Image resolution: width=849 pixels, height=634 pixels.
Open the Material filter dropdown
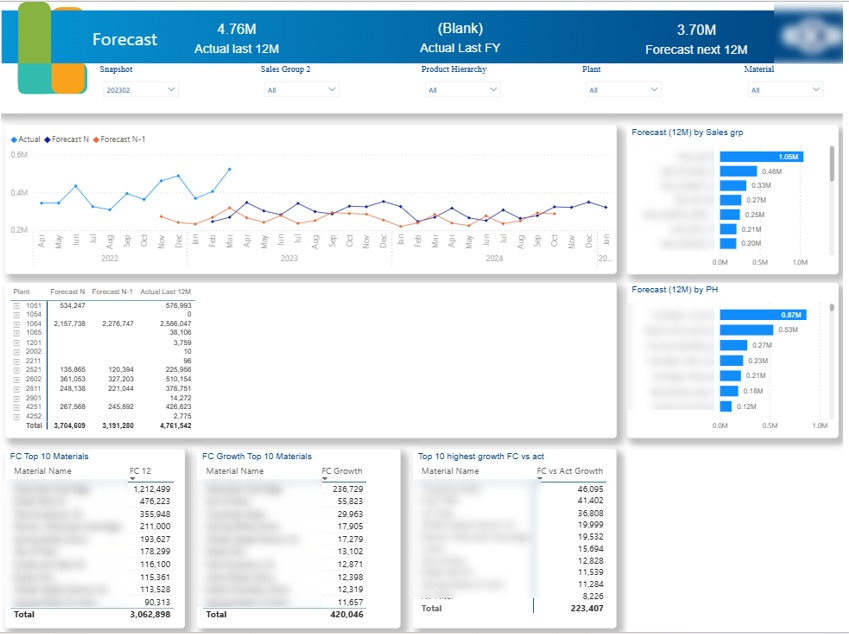pyautogui.click(x=784, y=88)
